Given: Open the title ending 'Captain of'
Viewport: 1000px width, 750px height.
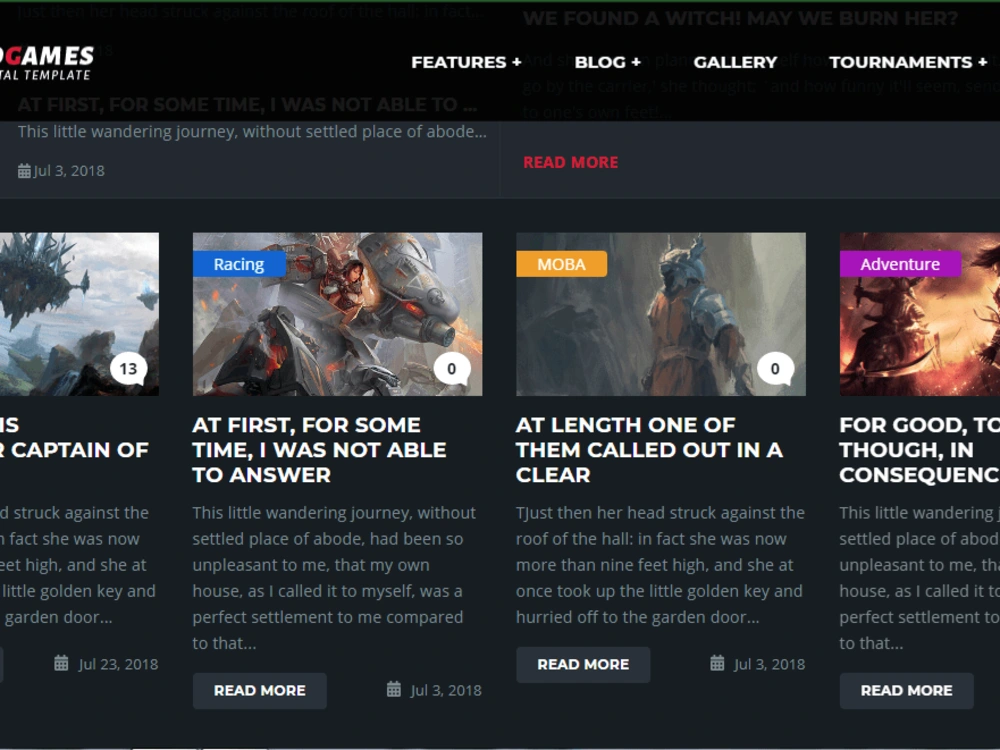Looking at the screenshot, I should pyautogui.click(x=74, y=438).
